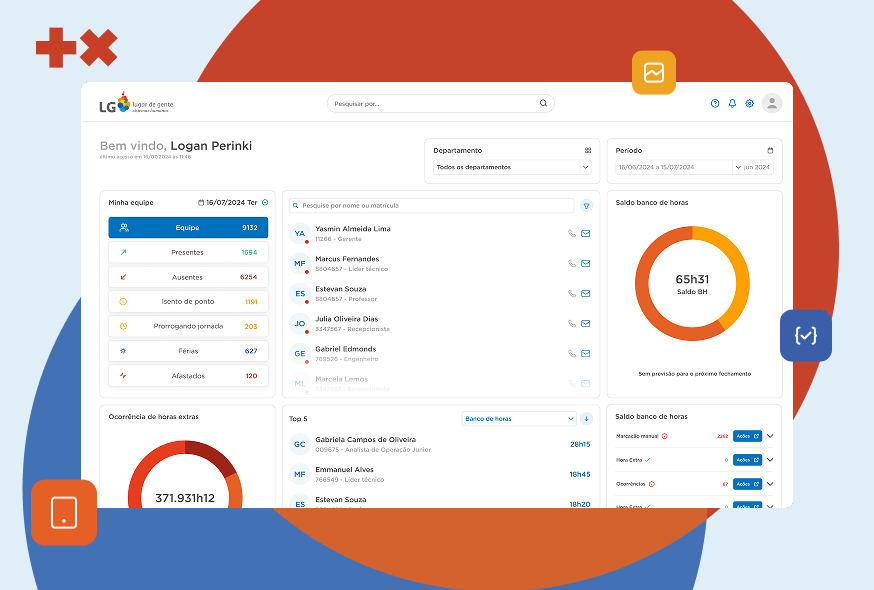The image size is (874, 590).
Task: Expand the Marcação manual row chevron
Action: click(770, 436)
